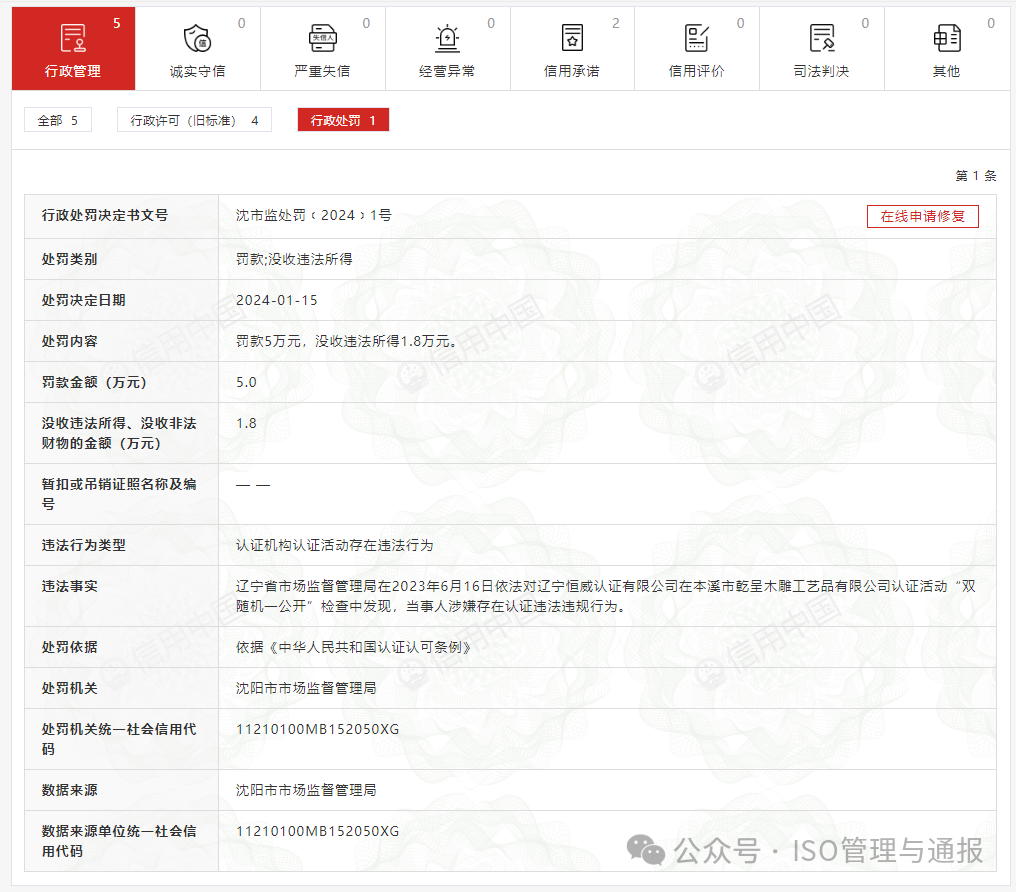Image resolution: width=1016 pixels, height=892 pixels.
Task: Switch to the 司法判决 tab label
Action: [822, 71]
